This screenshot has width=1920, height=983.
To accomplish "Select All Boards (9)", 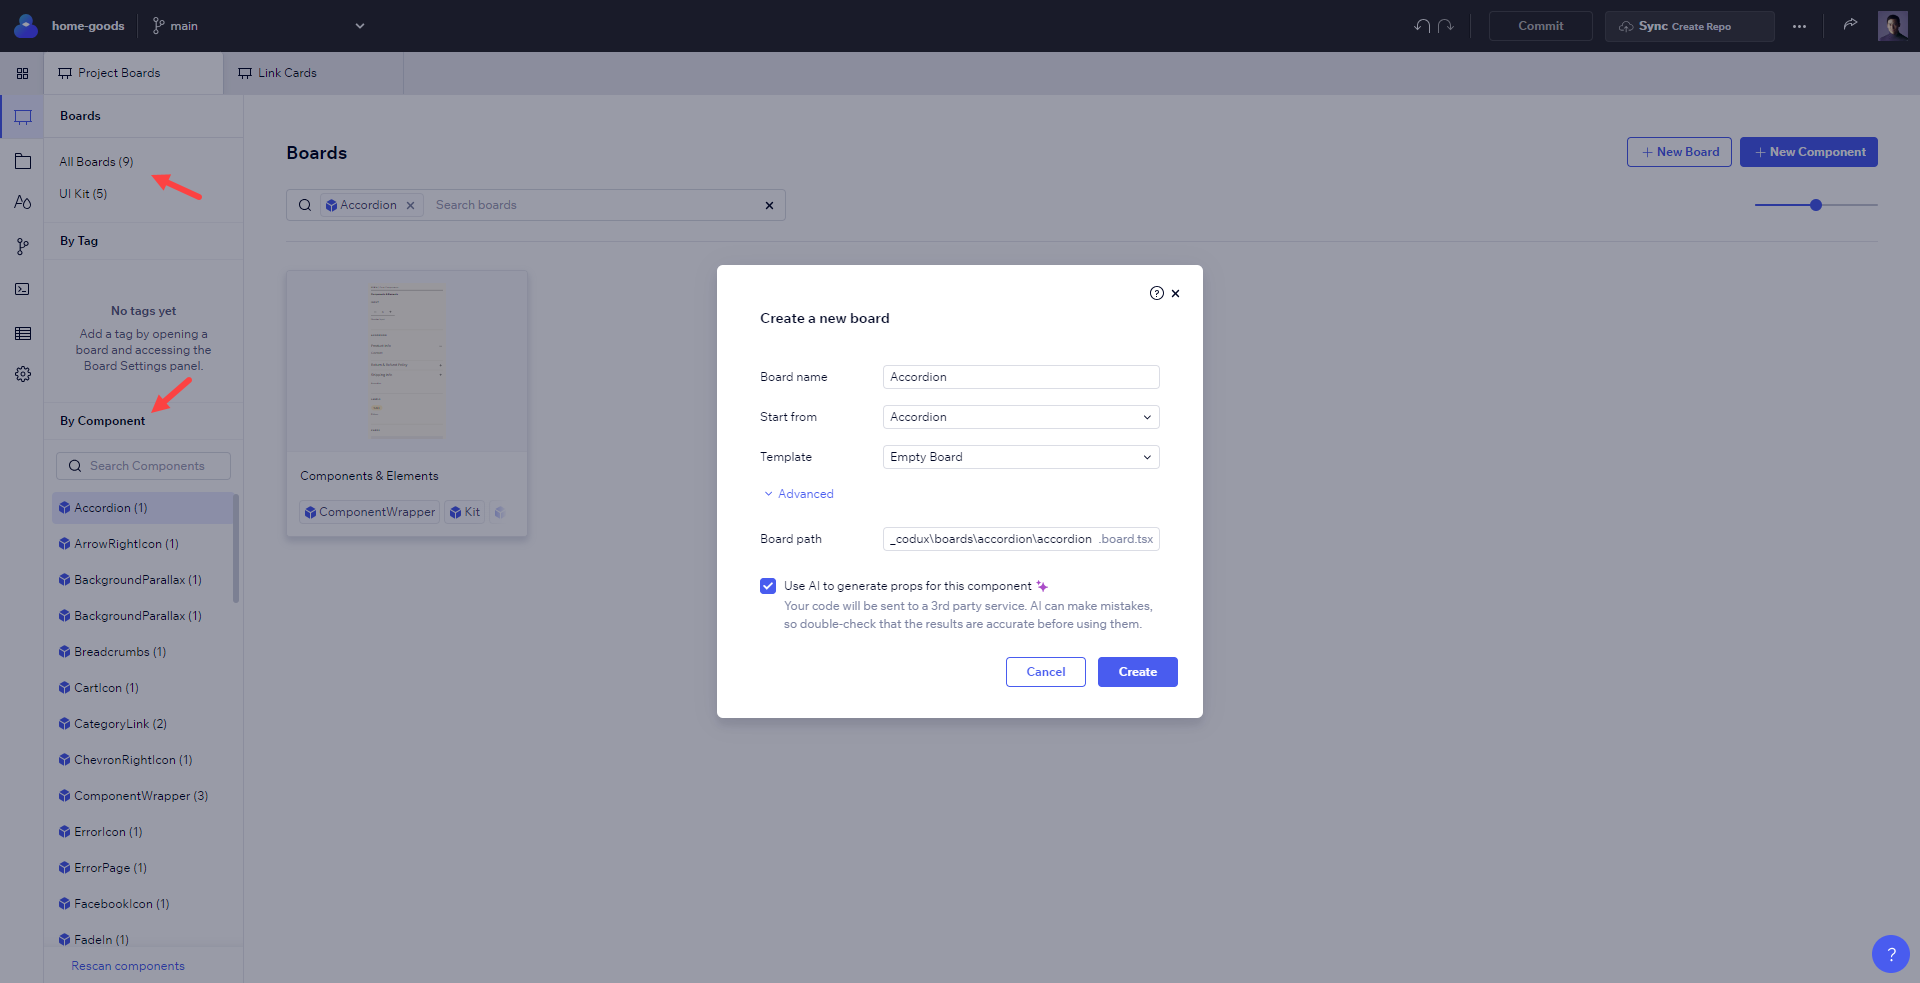I will [96, 162].
